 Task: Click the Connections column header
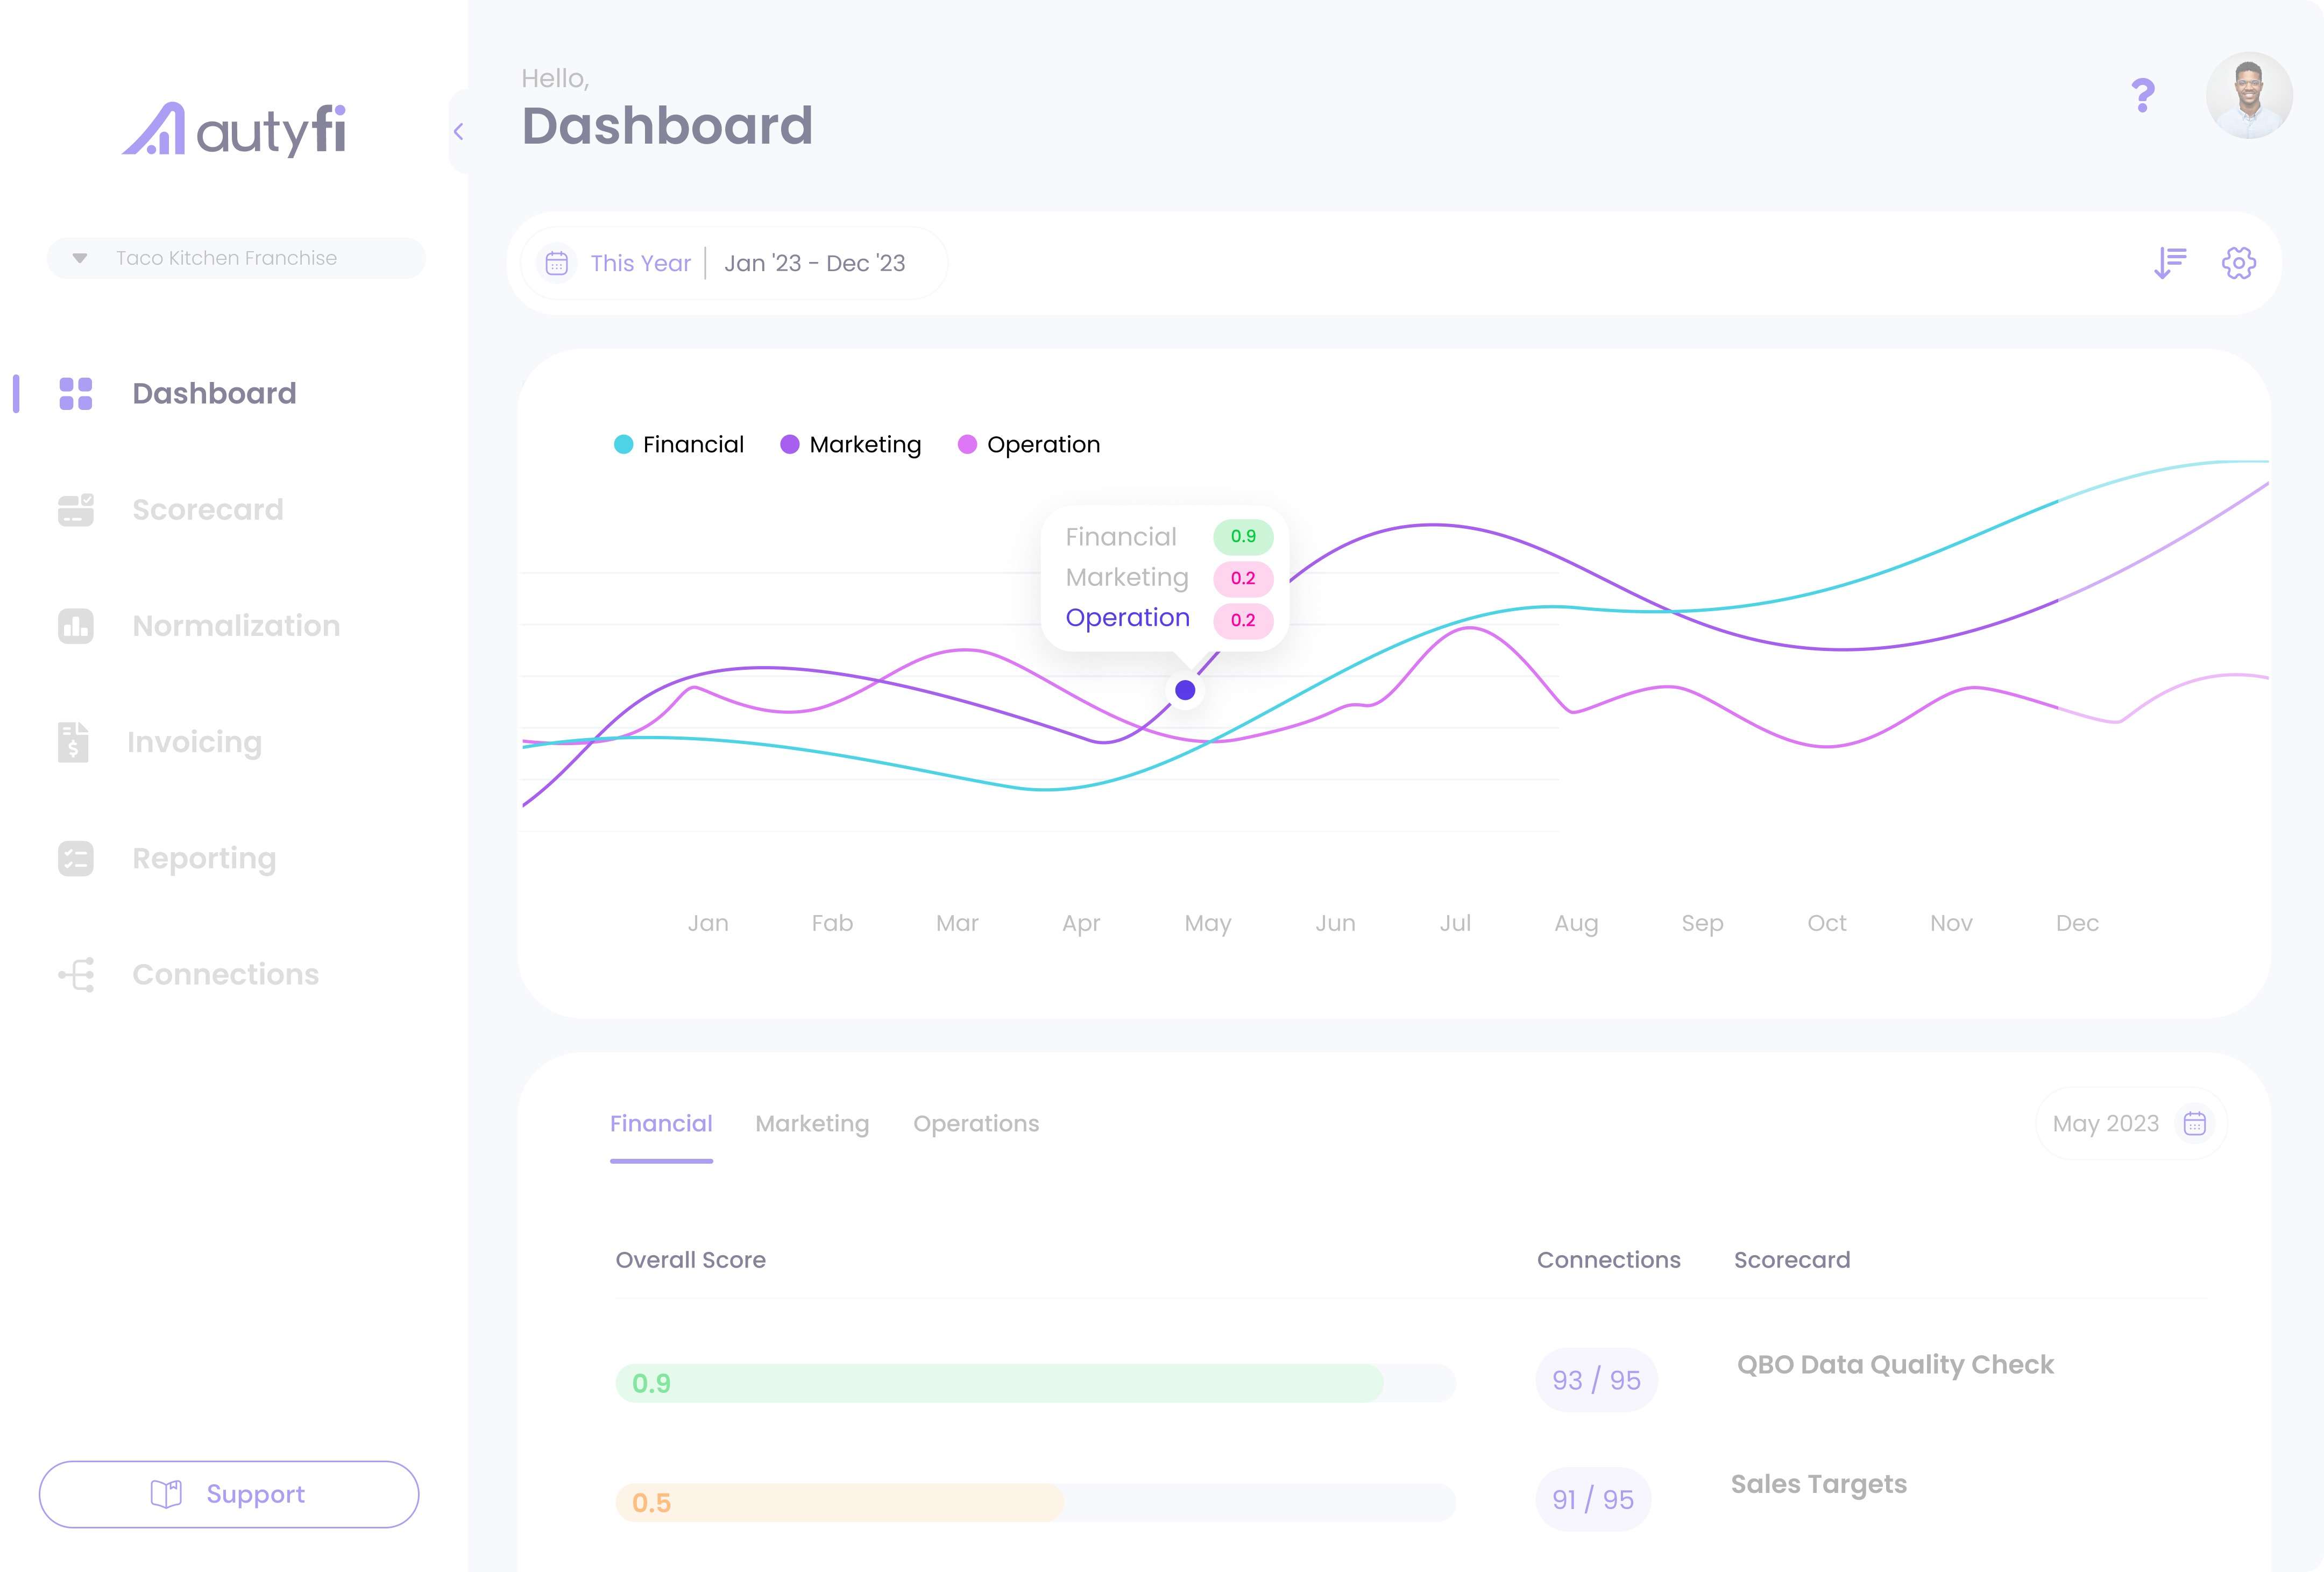(x=1608, y=1260)
